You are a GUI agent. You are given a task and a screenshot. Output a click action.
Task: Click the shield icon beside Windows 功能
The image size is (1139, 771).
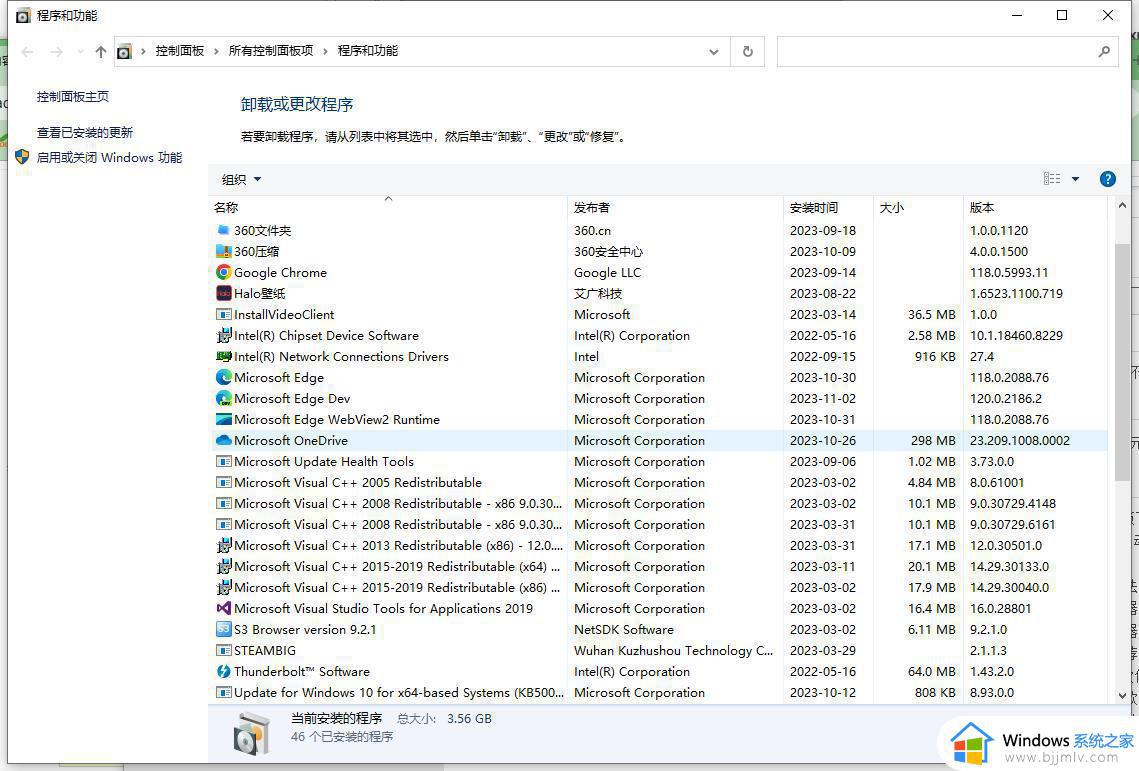(x=23, y=157)
